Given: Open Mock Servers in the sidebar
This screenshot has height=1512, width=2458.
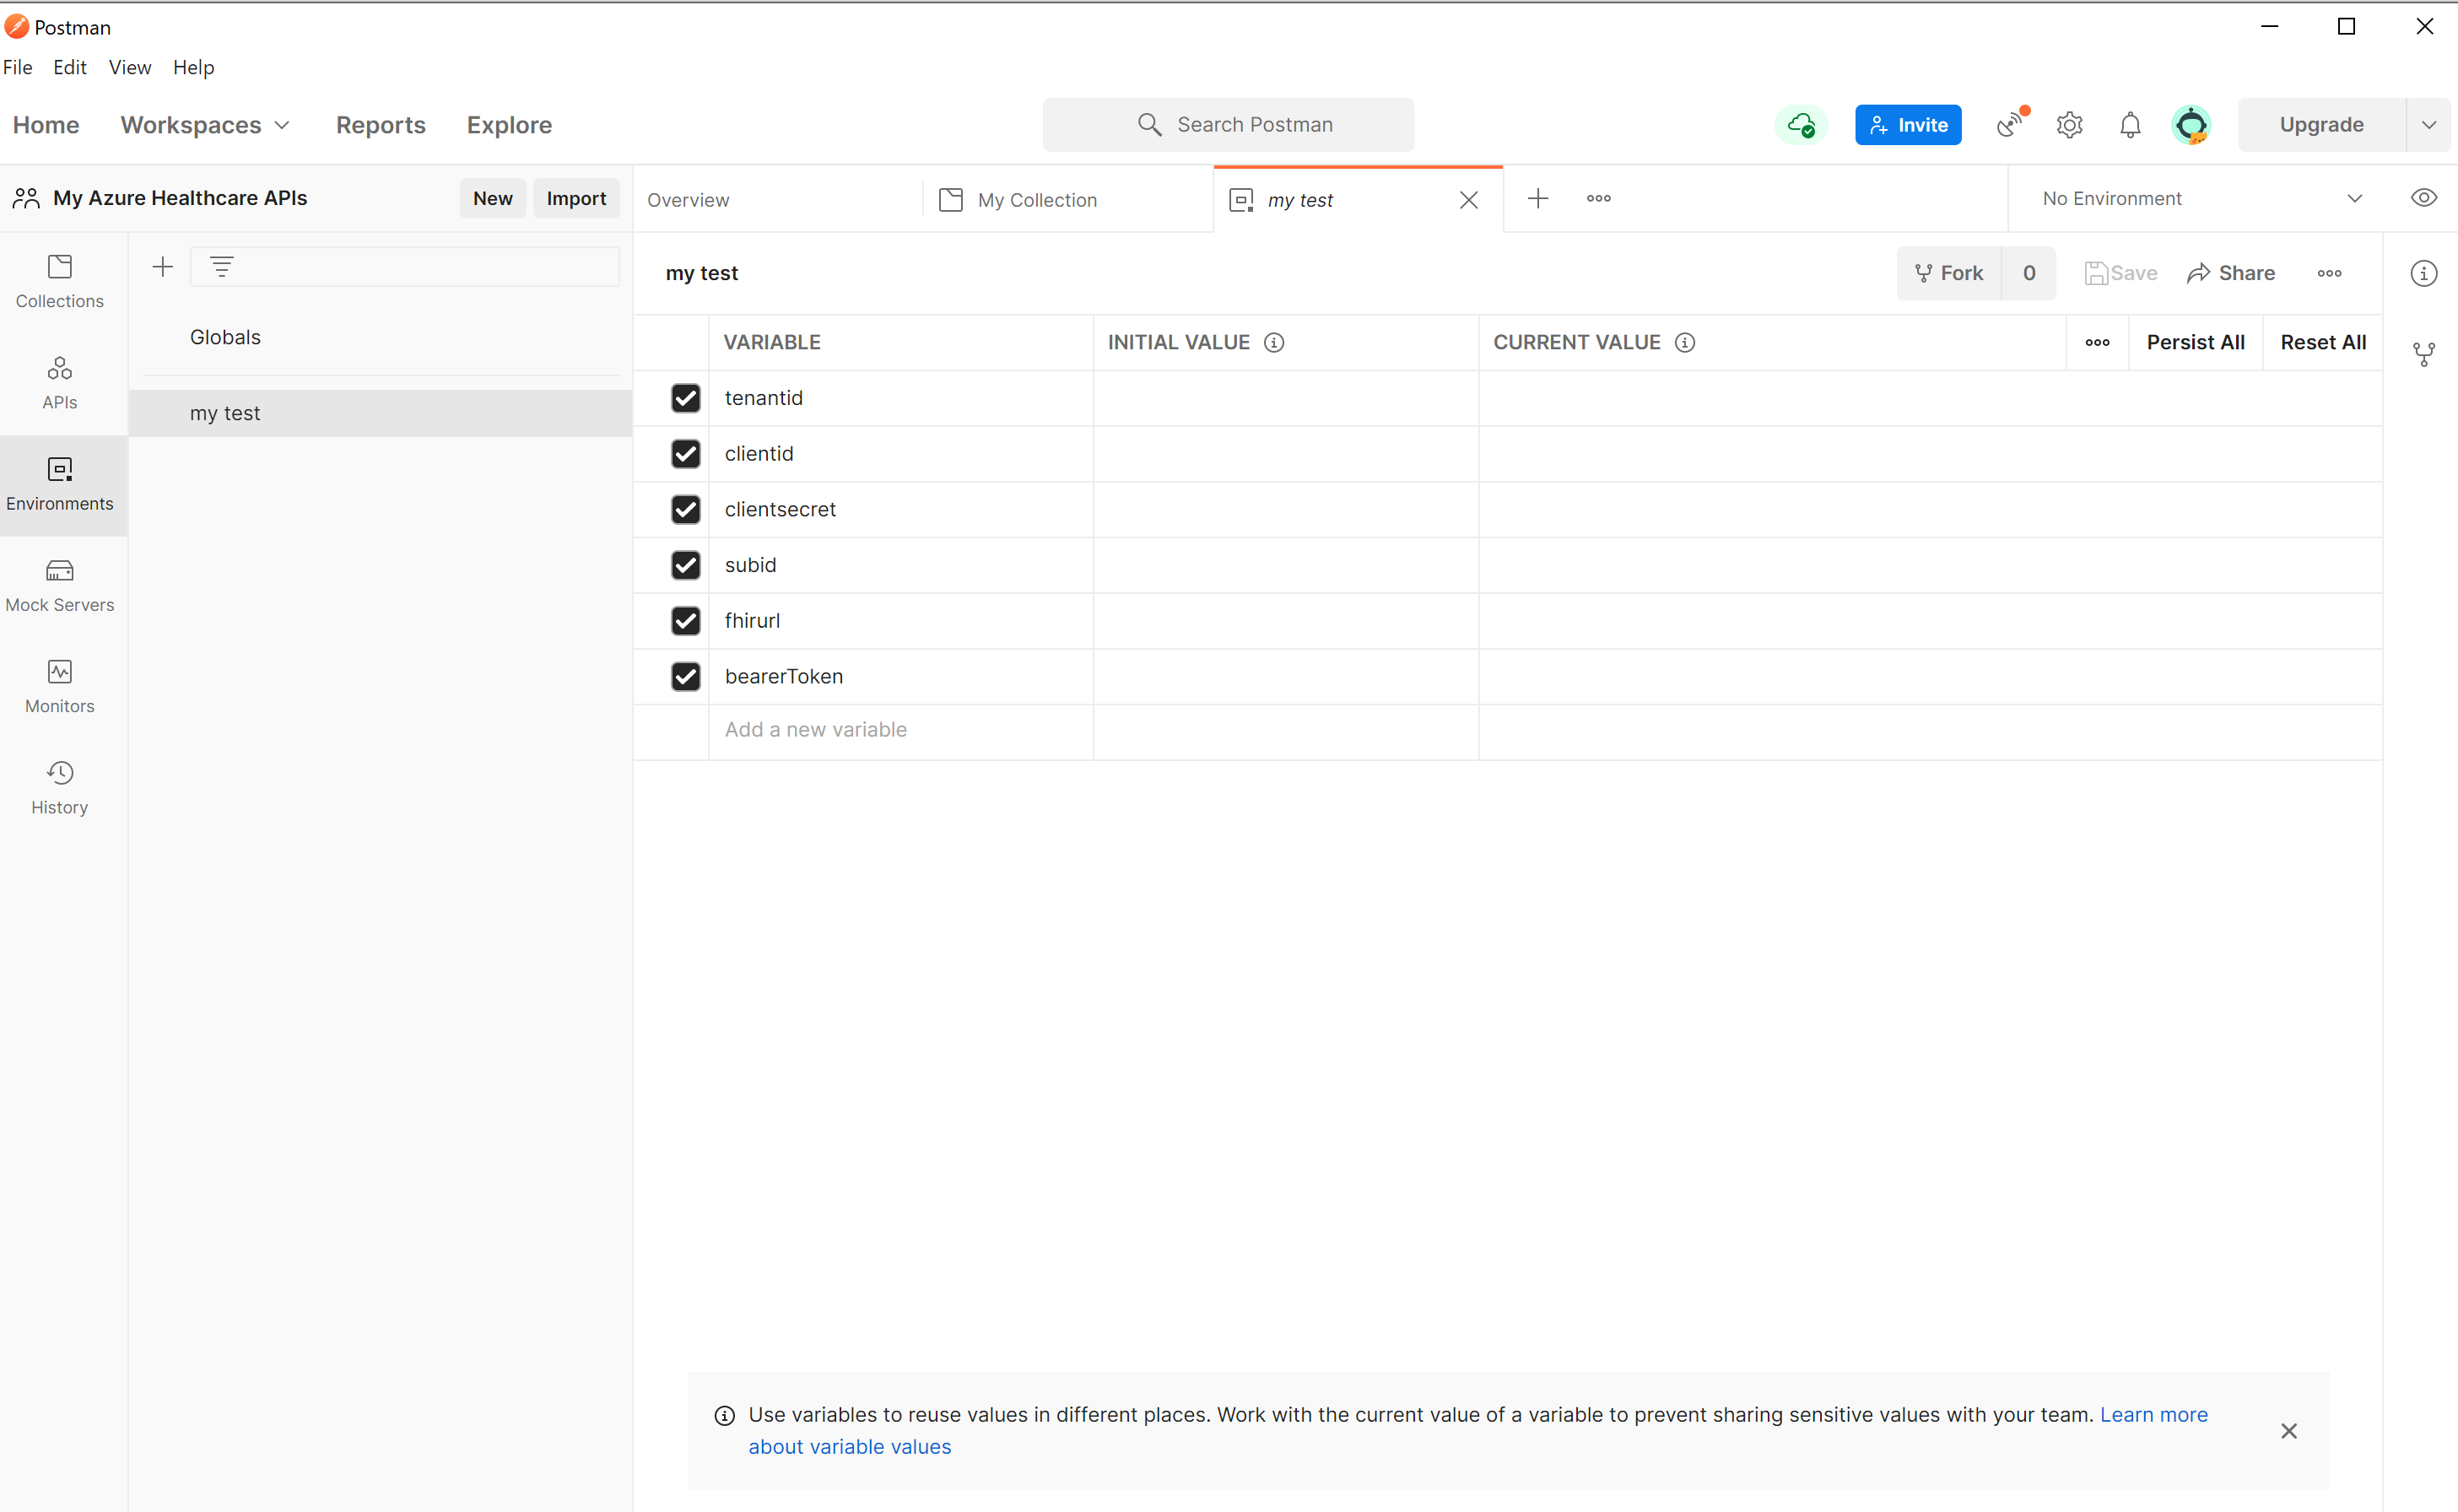Looking at the screenshot, I should pyautogui.click(x=59, y=585).
